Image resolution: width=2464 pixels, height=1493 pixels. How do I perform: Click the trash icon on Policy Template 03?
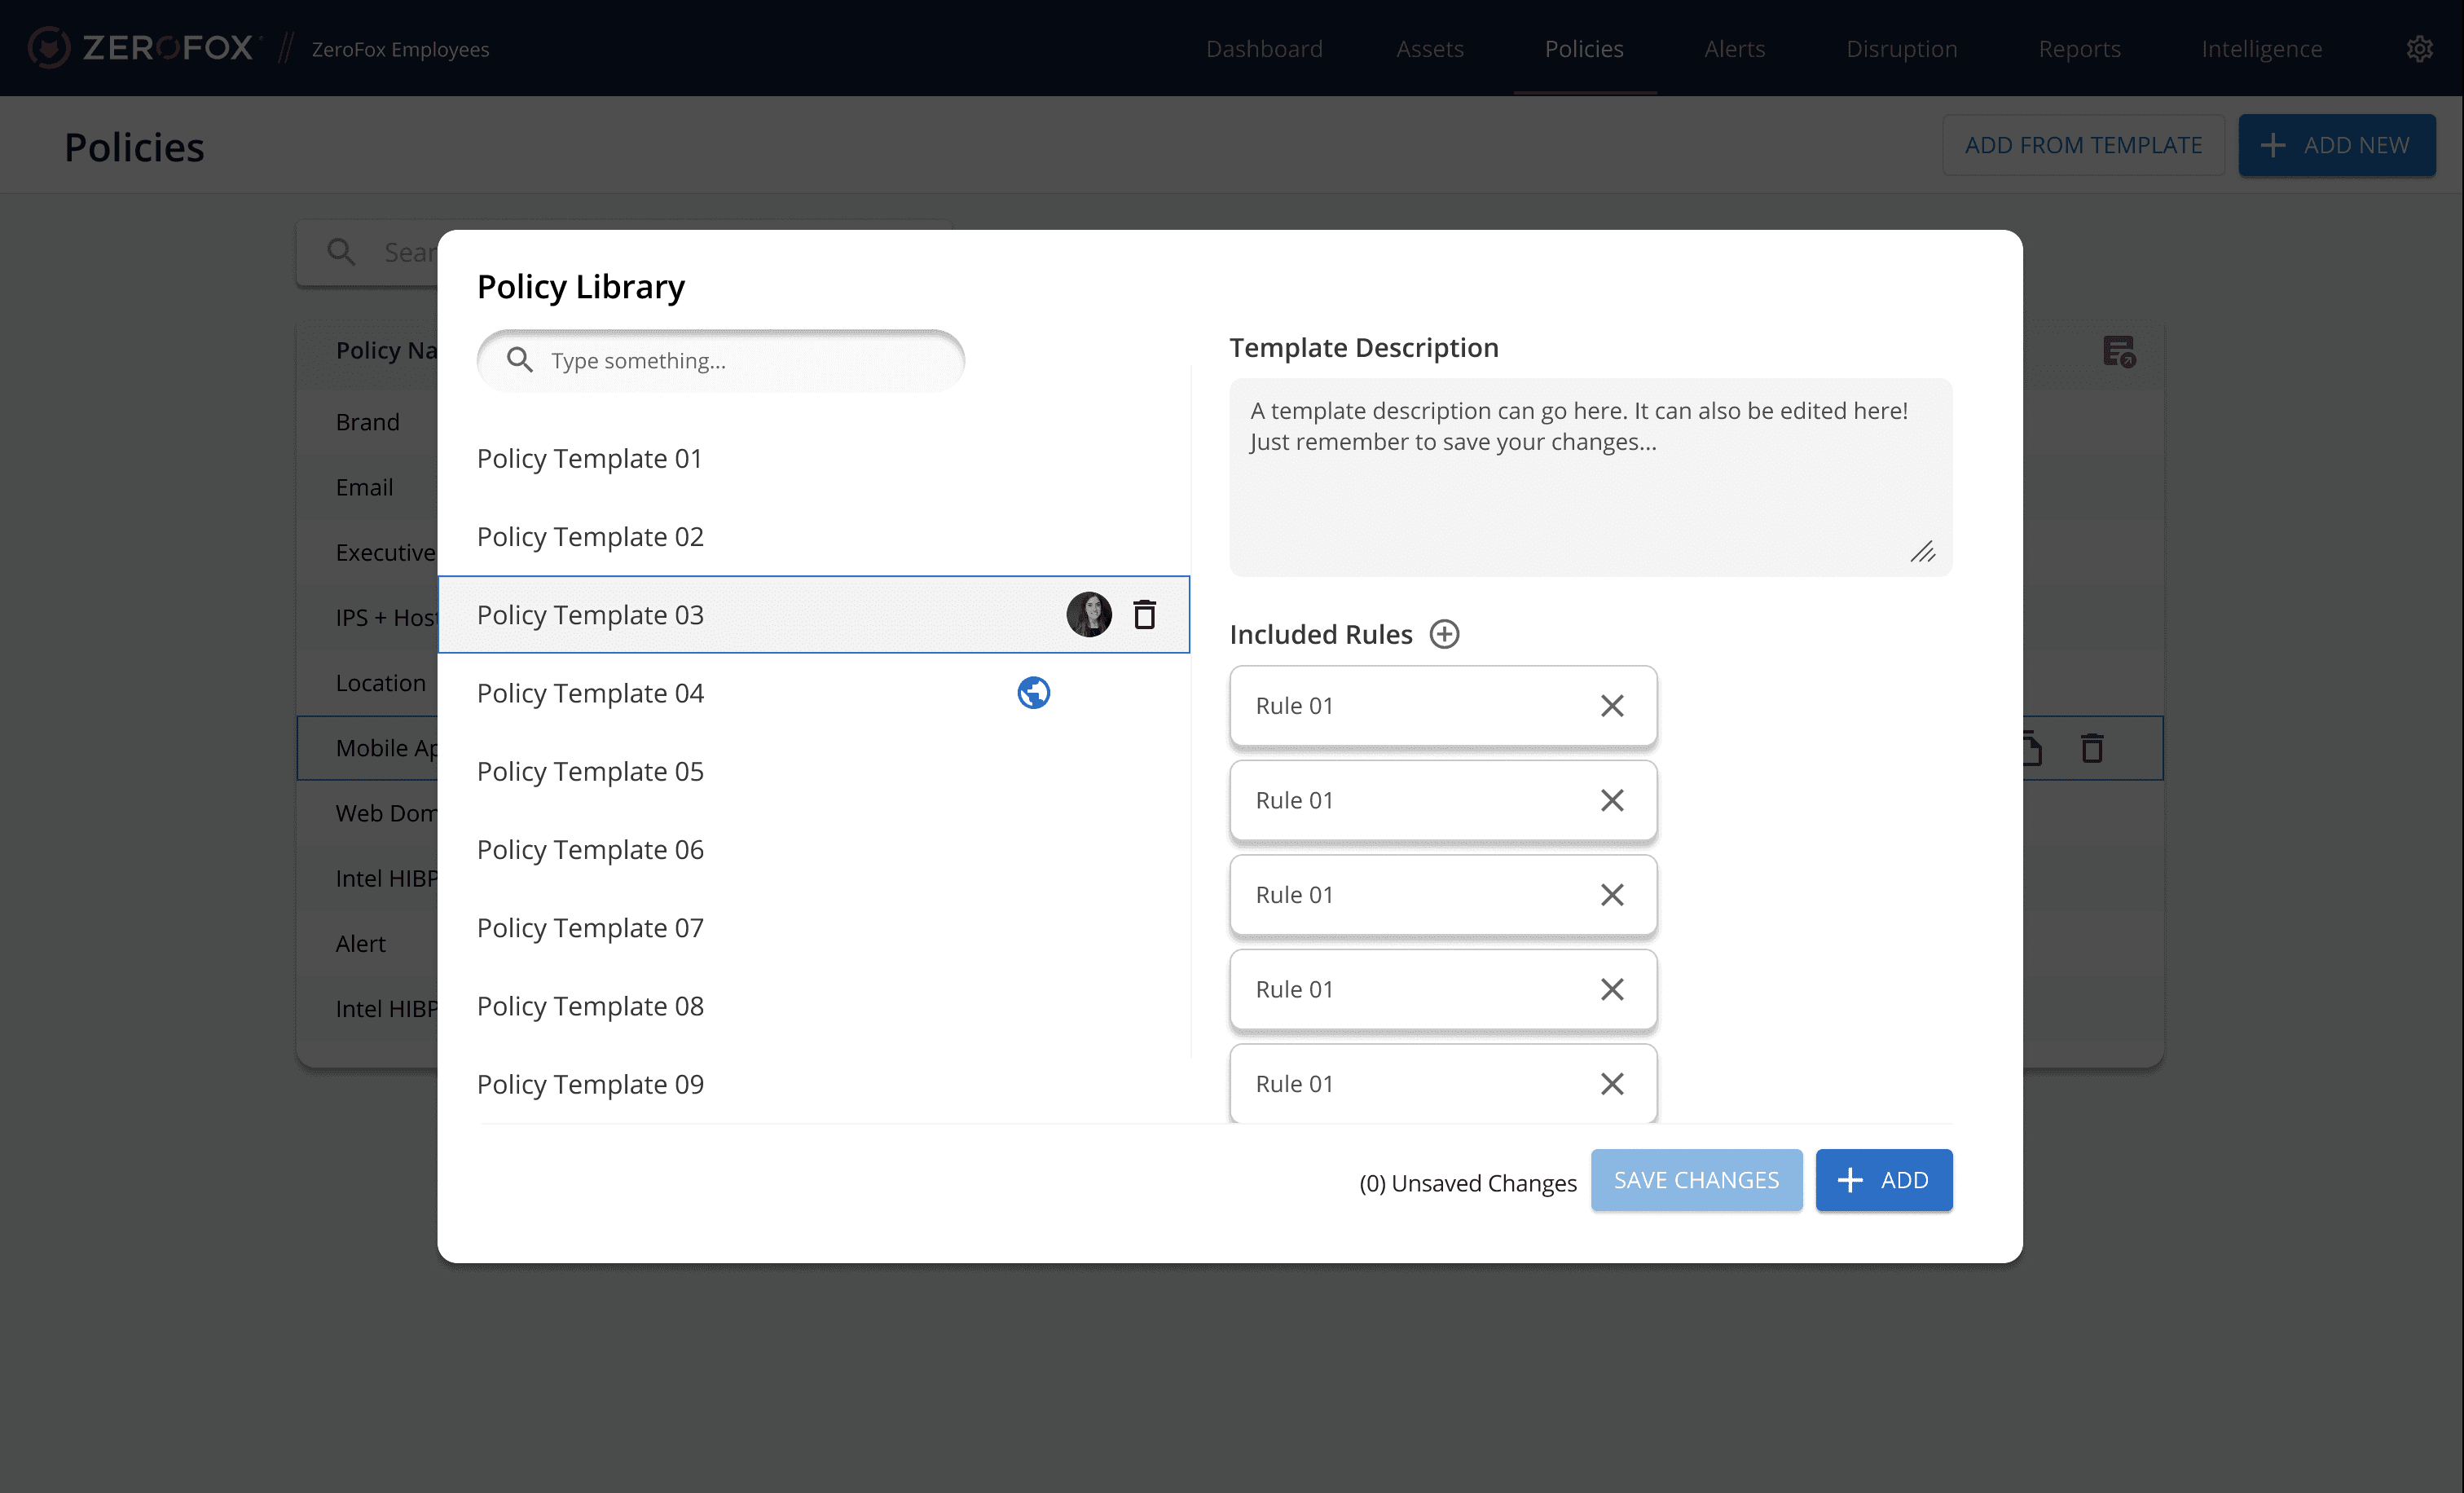(x=1144, y=614)
